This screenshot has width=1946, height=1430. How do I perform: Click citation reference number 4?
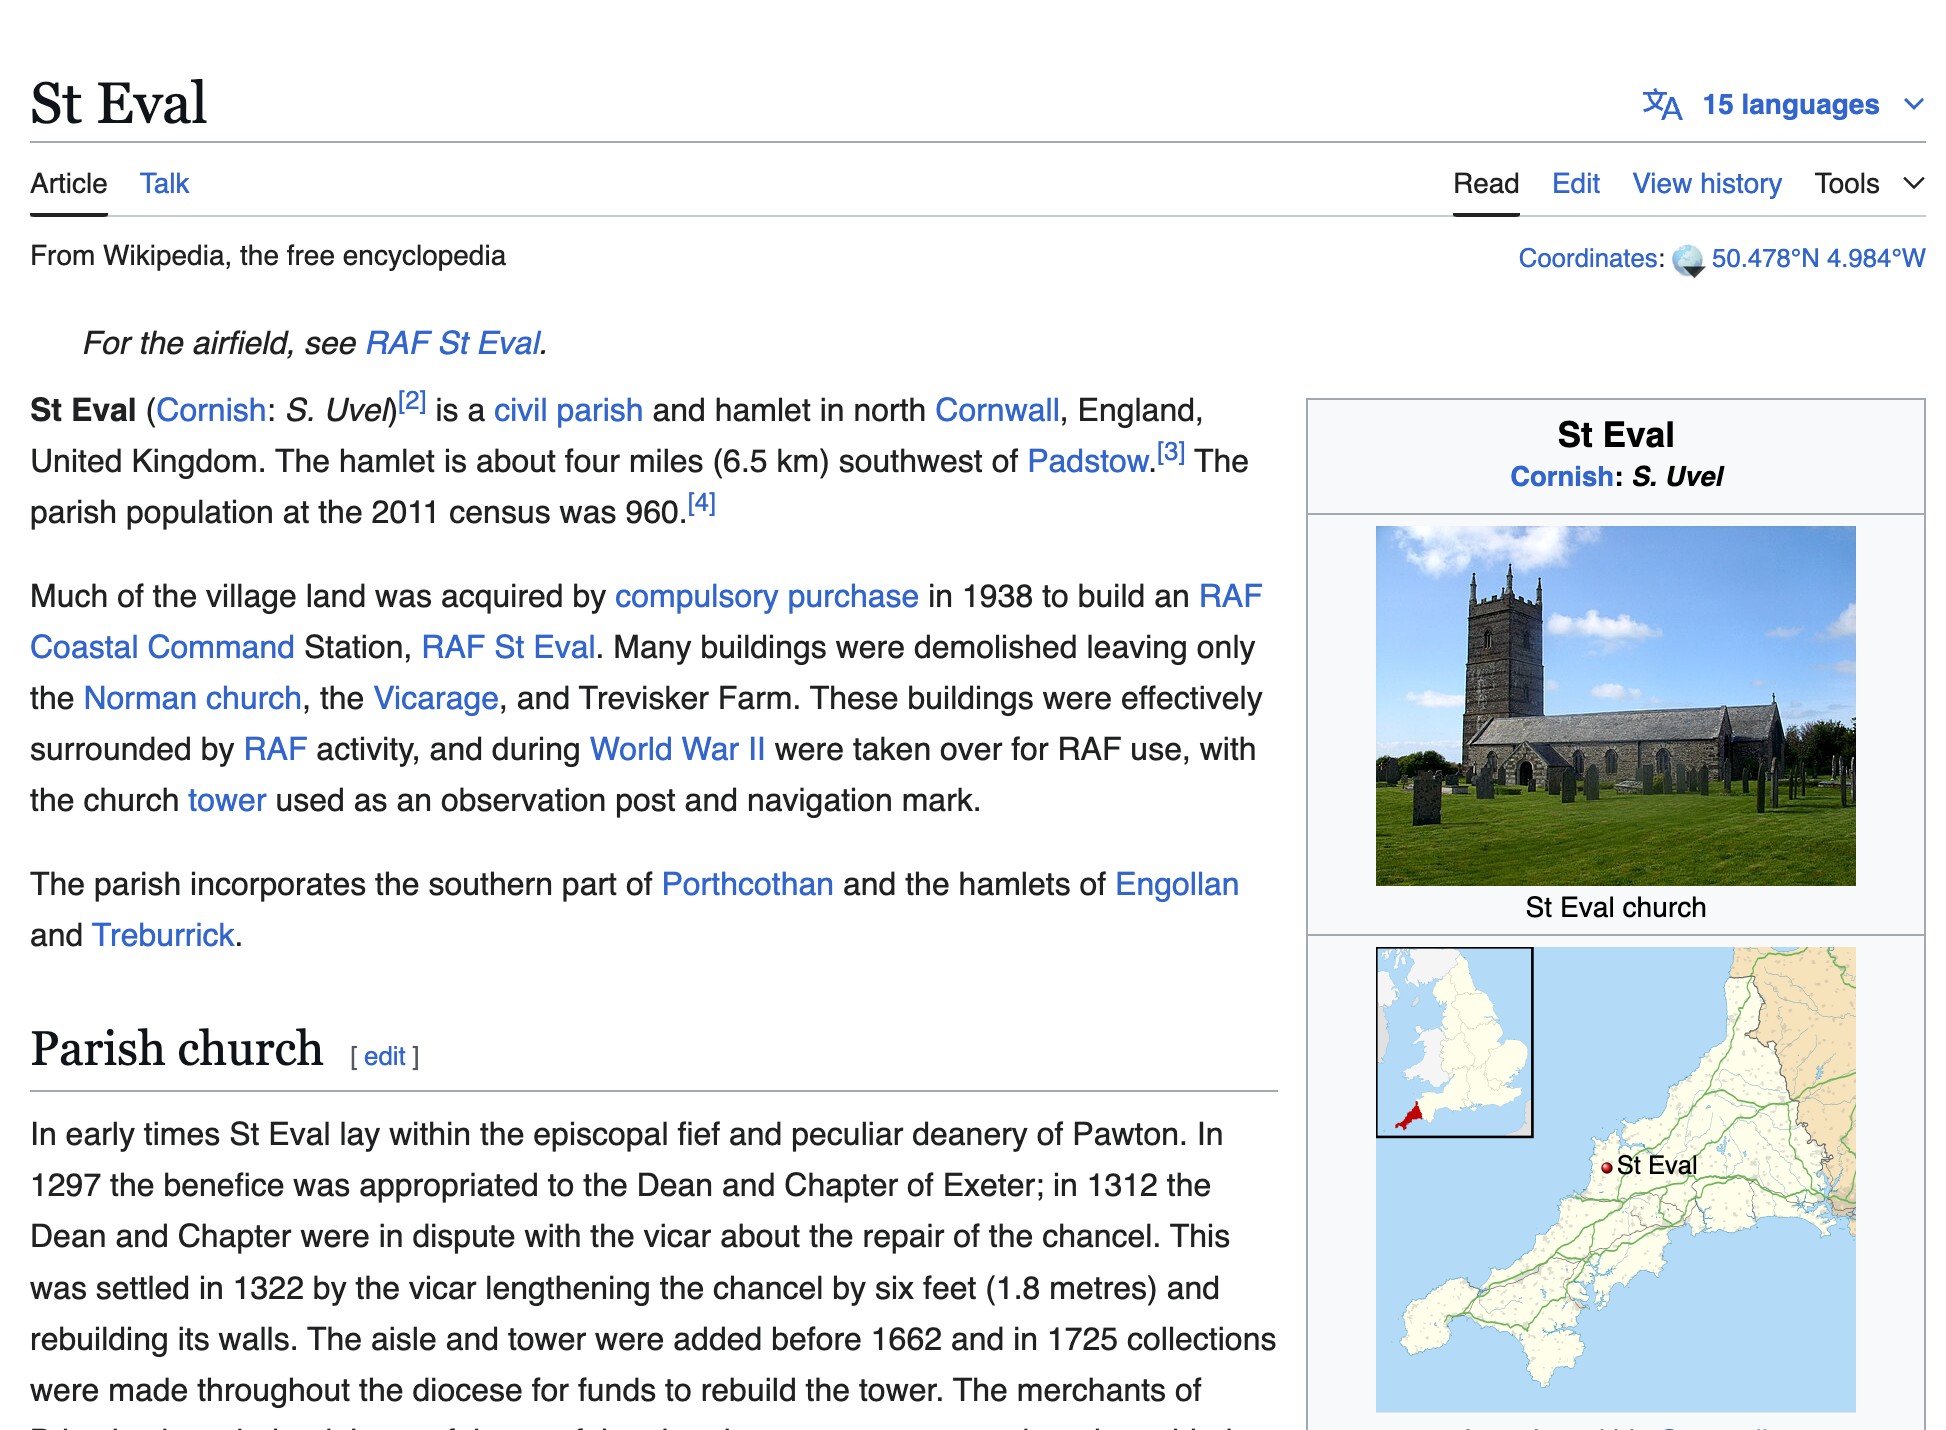[702, 503]
